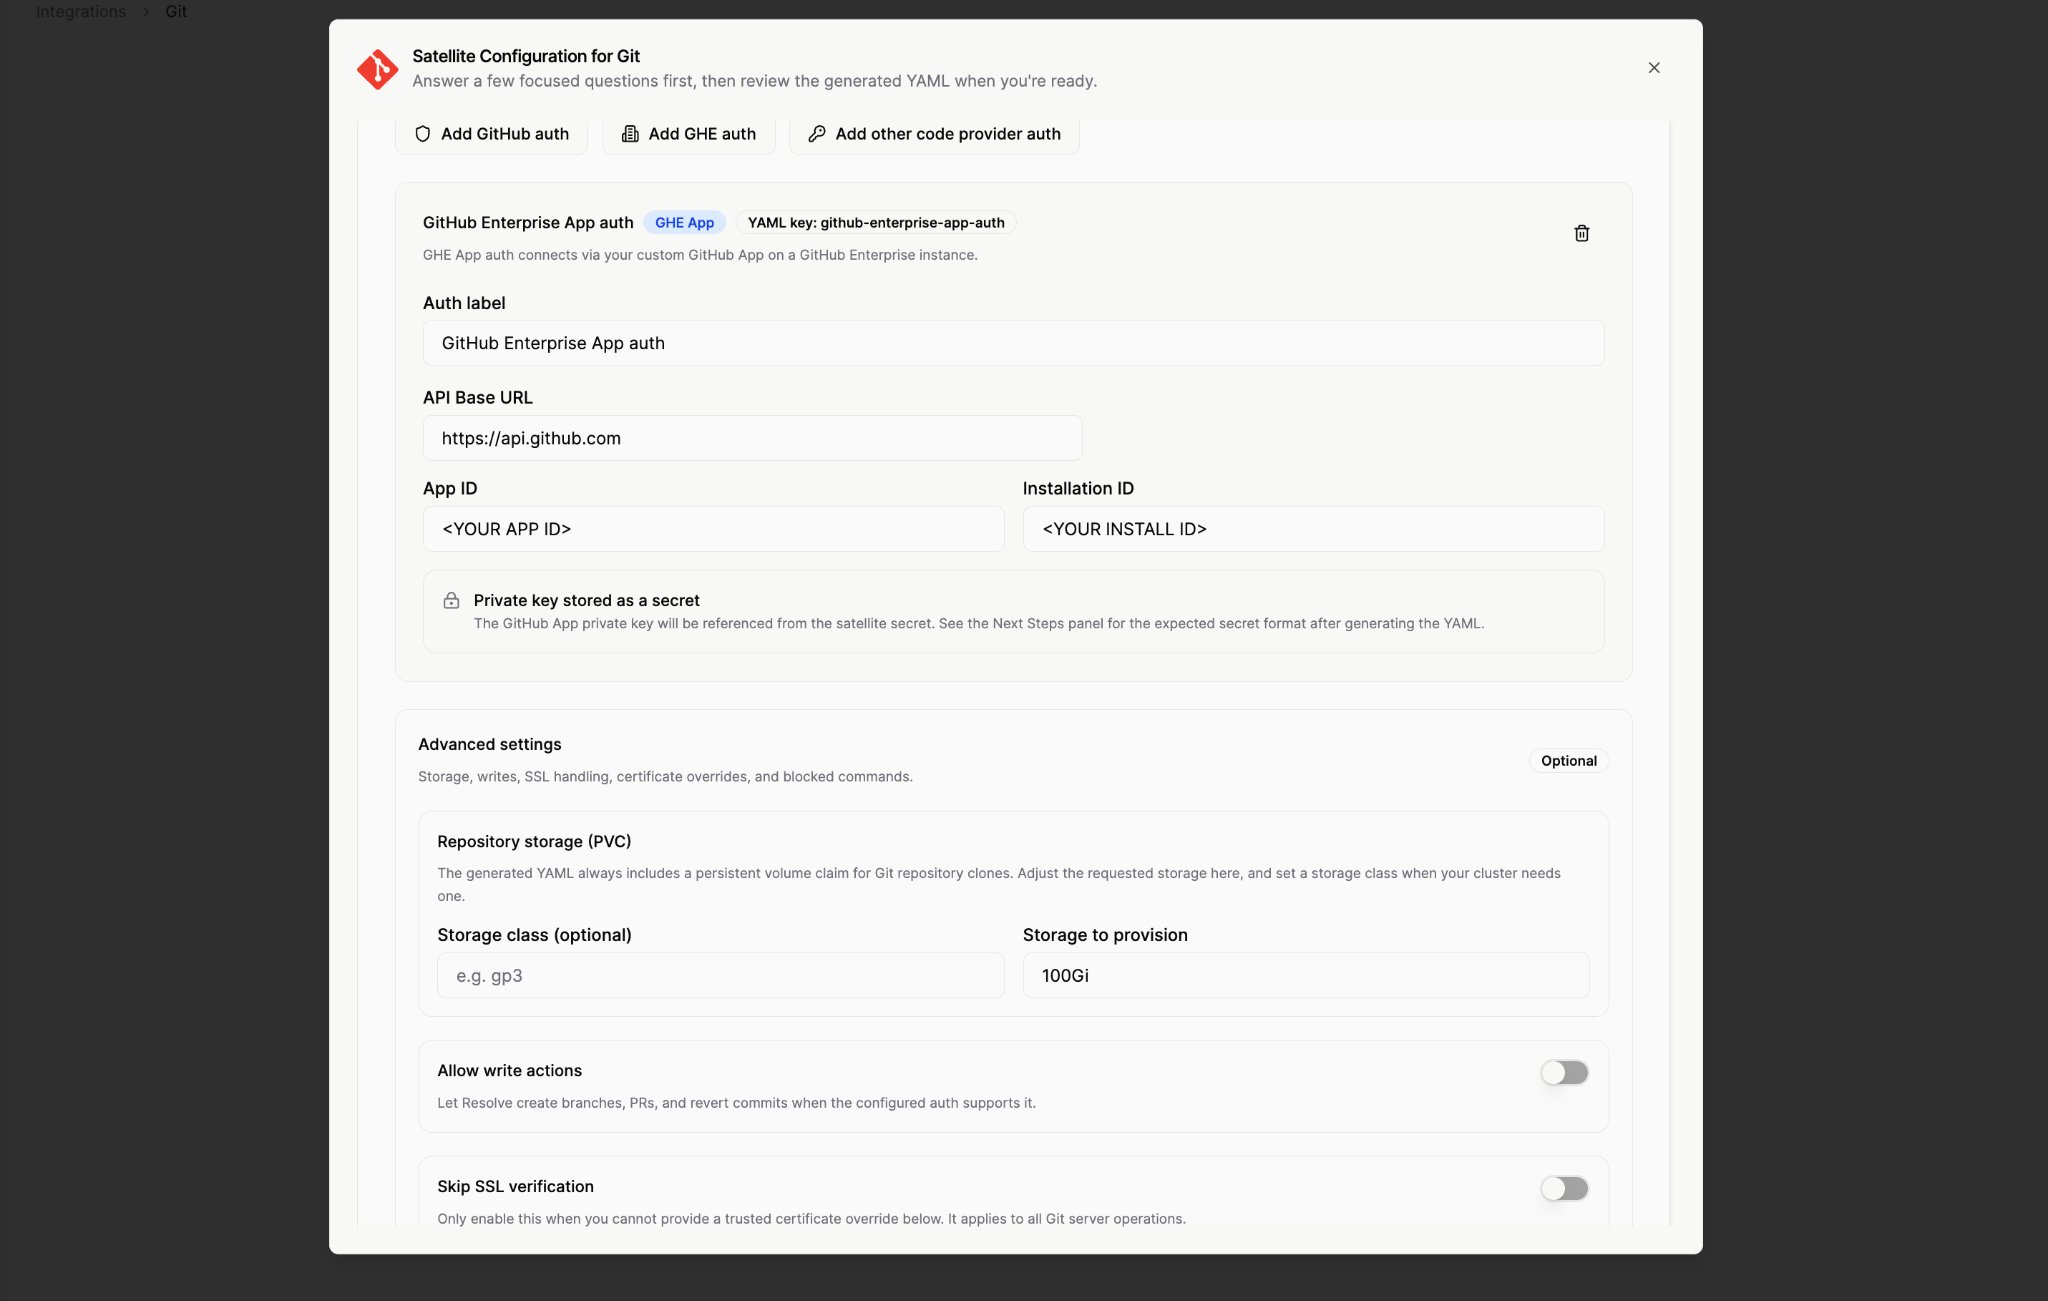Add GitHub auth
Viewport: 2048px width, 1301px height.
pos(491,134)
